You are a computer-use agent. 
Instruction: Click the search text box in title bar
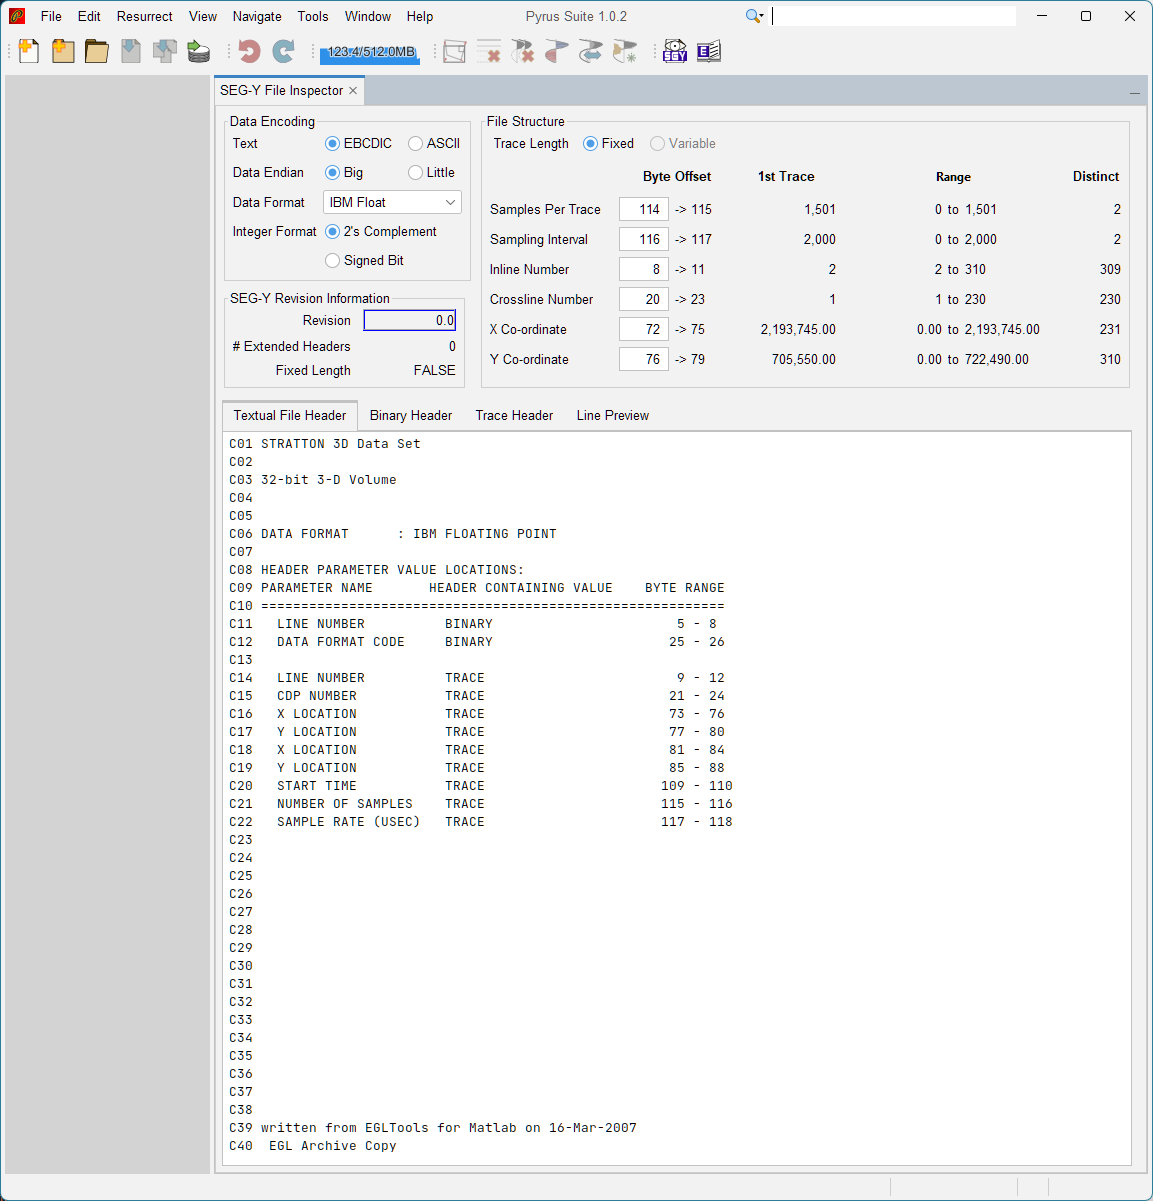[x=894, y=16]
